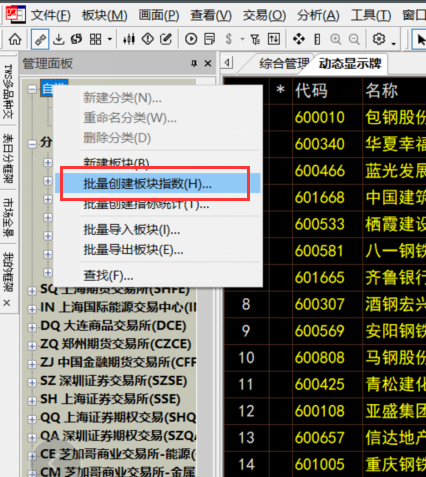Image resolution: width=426 pixels, height=477 pixels.
Task: Expand ZJ 中国金融期货交易所 tree node
Action: pos(32,364)
